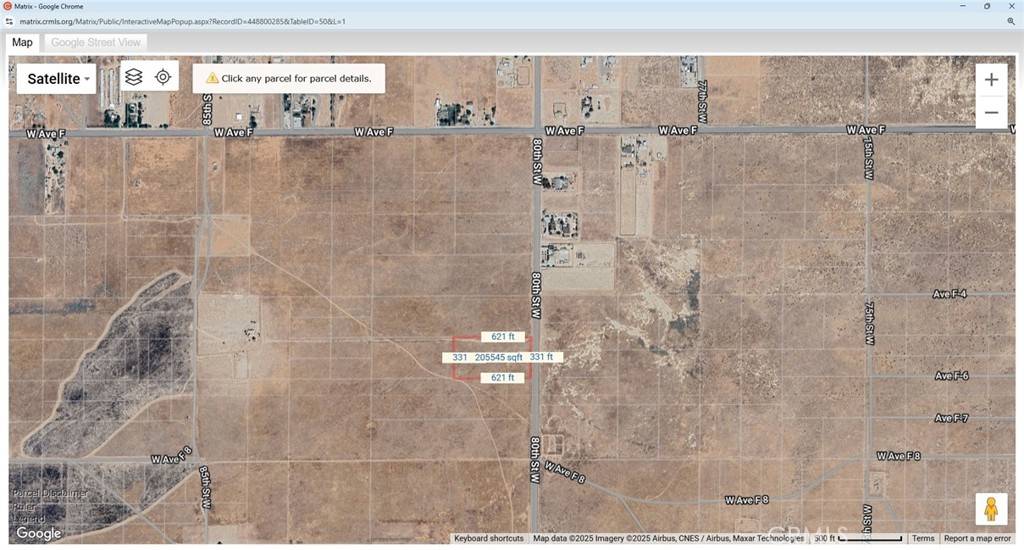This screenshot has height=550, width=1024.
Task: Open the map layers panel
Action: (134, 77)
